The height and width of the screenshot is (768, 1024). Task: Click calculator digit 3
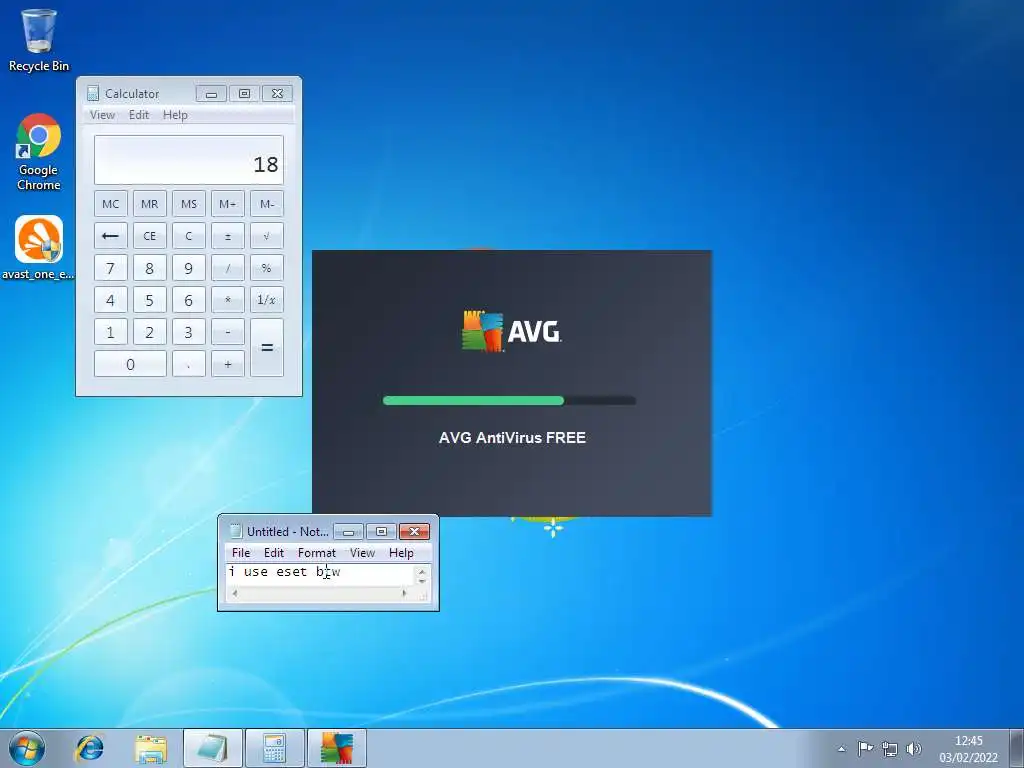coord(189,332)
